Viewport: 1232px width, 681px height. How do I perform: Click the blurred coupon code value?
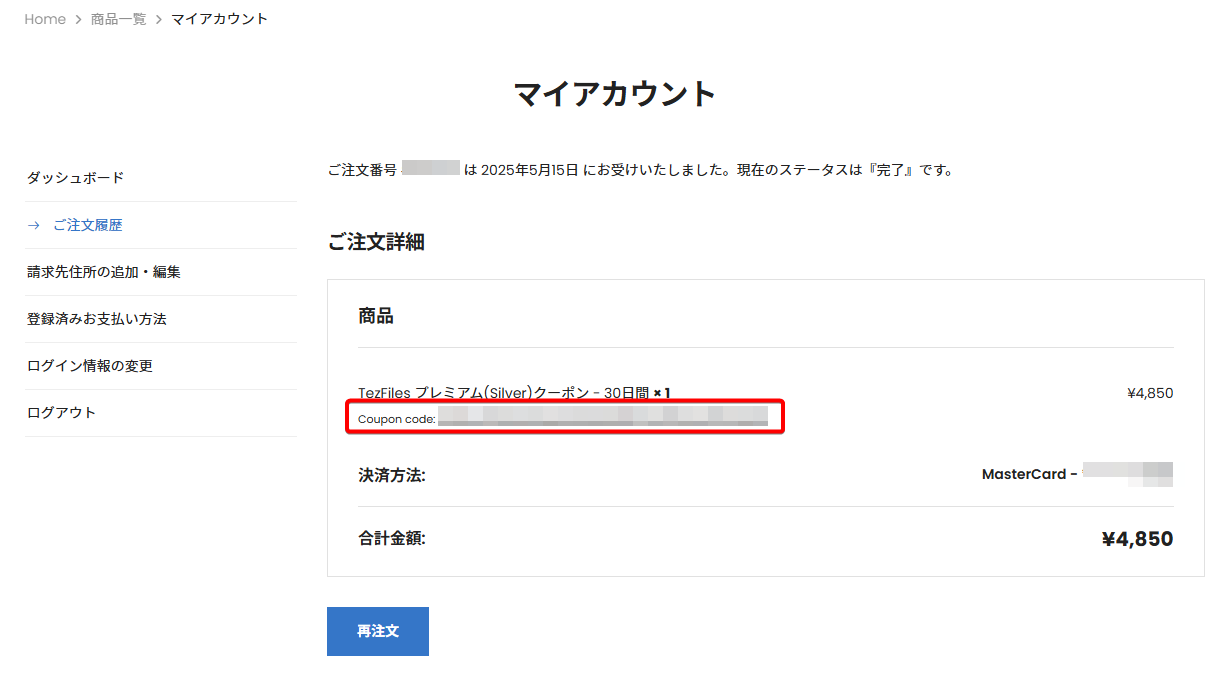pos(602,417)
